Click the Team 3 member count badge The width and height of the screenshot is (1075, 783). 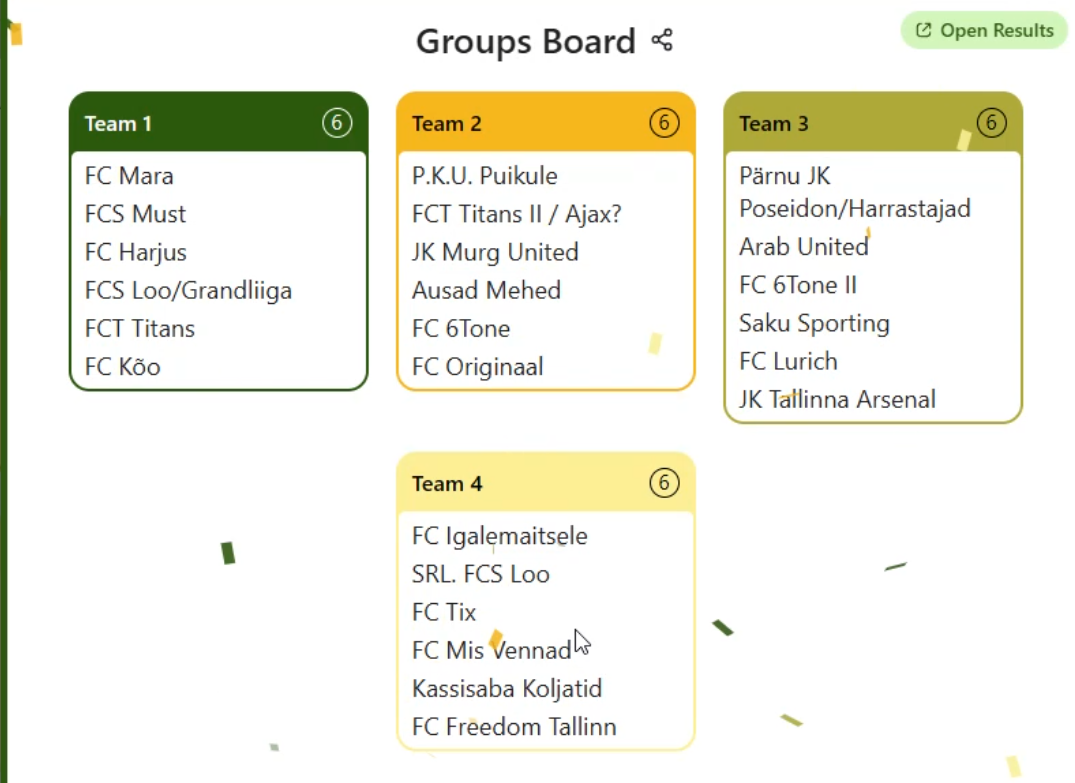[991, 123]
